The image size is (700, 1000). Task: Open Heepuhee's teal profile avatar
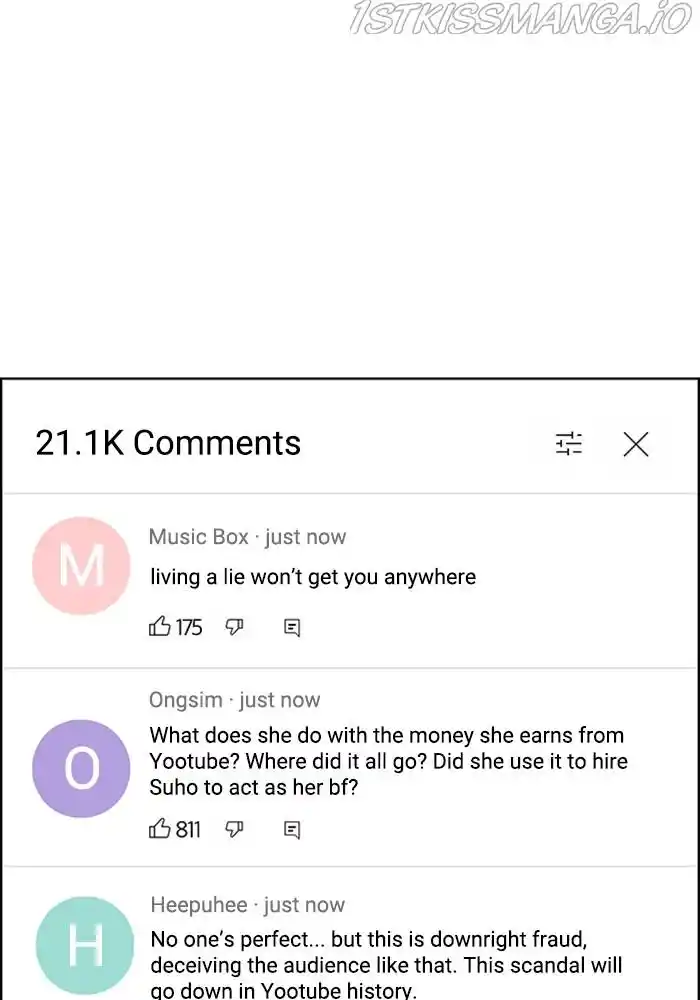coord(85,945)
